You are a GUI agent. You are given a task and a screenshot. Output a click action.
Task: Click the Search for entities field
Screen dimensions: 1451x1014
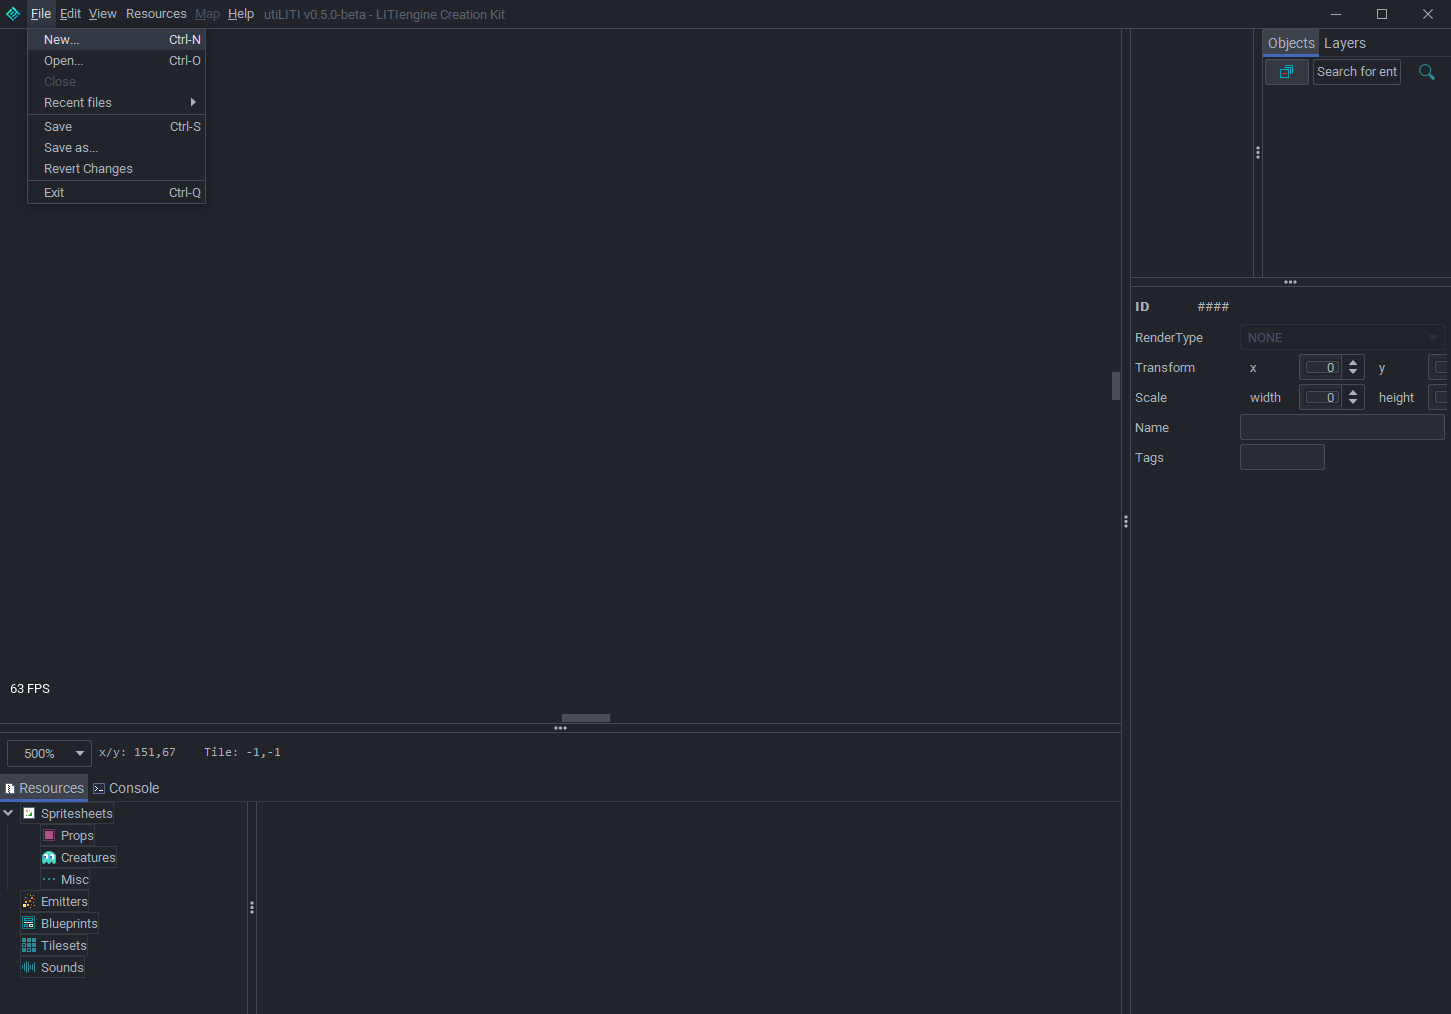point(1356,72)
